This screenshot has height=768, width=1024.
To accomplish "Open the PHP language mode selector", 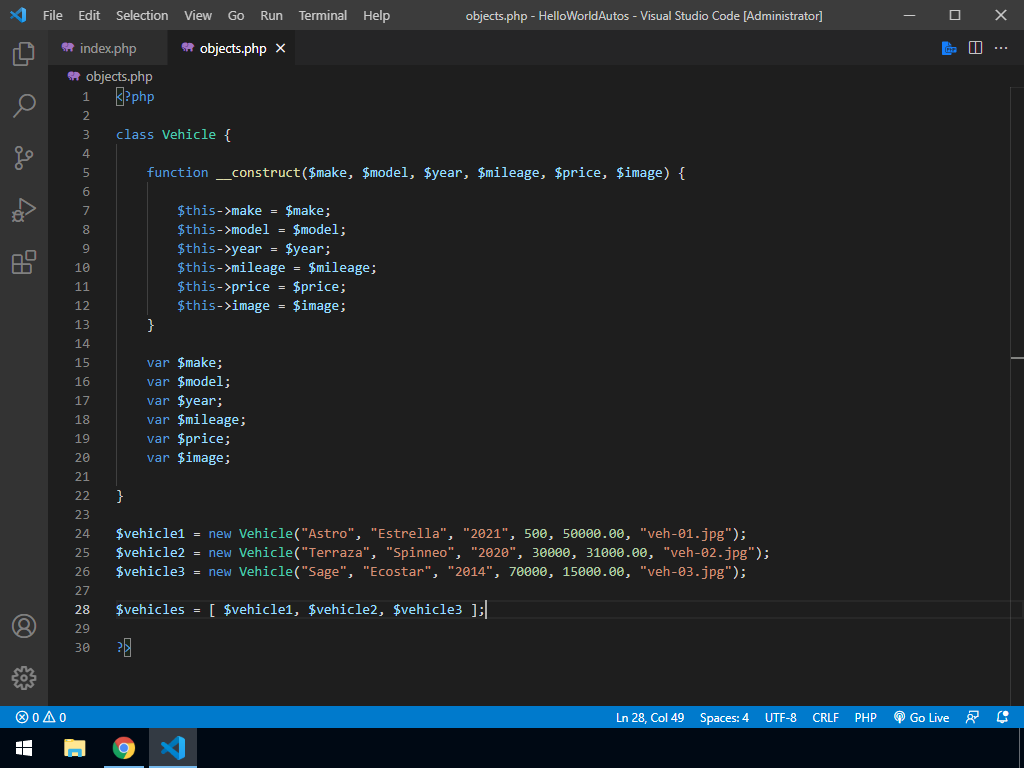I will coord(865,717).
